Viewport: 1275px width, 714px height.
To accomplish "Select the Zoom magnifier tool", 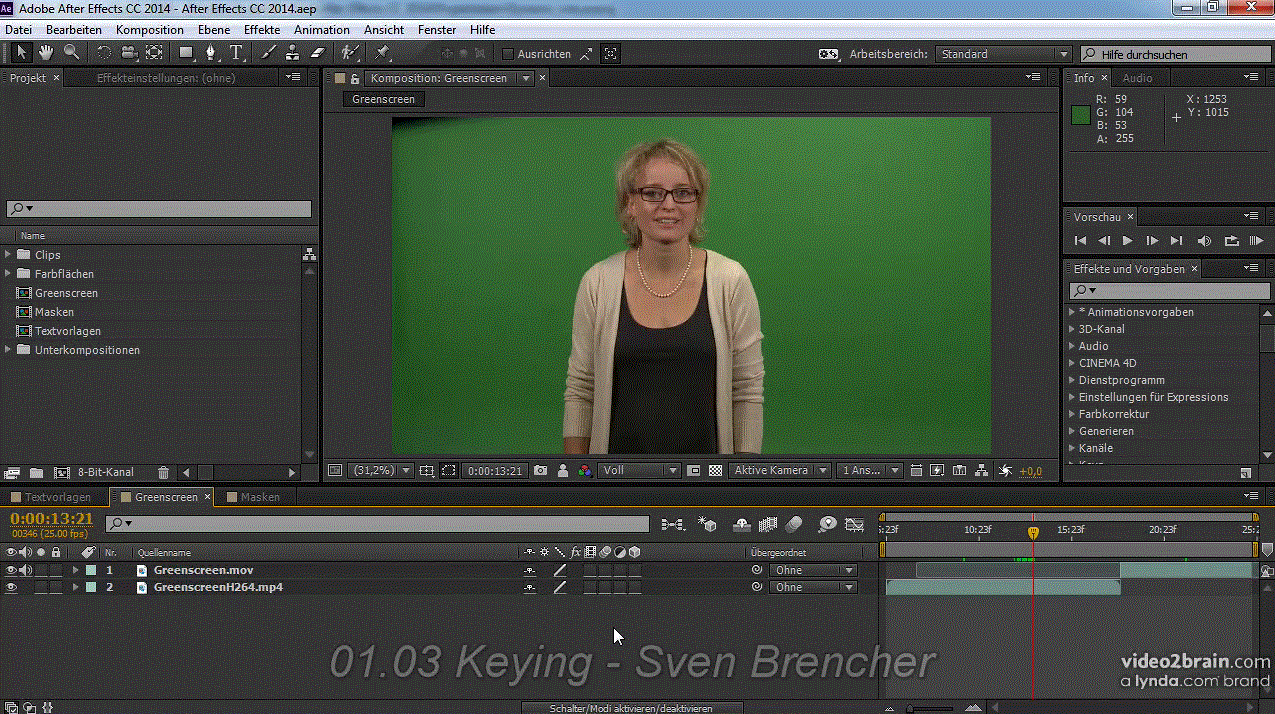I will [x=72, y=53].
